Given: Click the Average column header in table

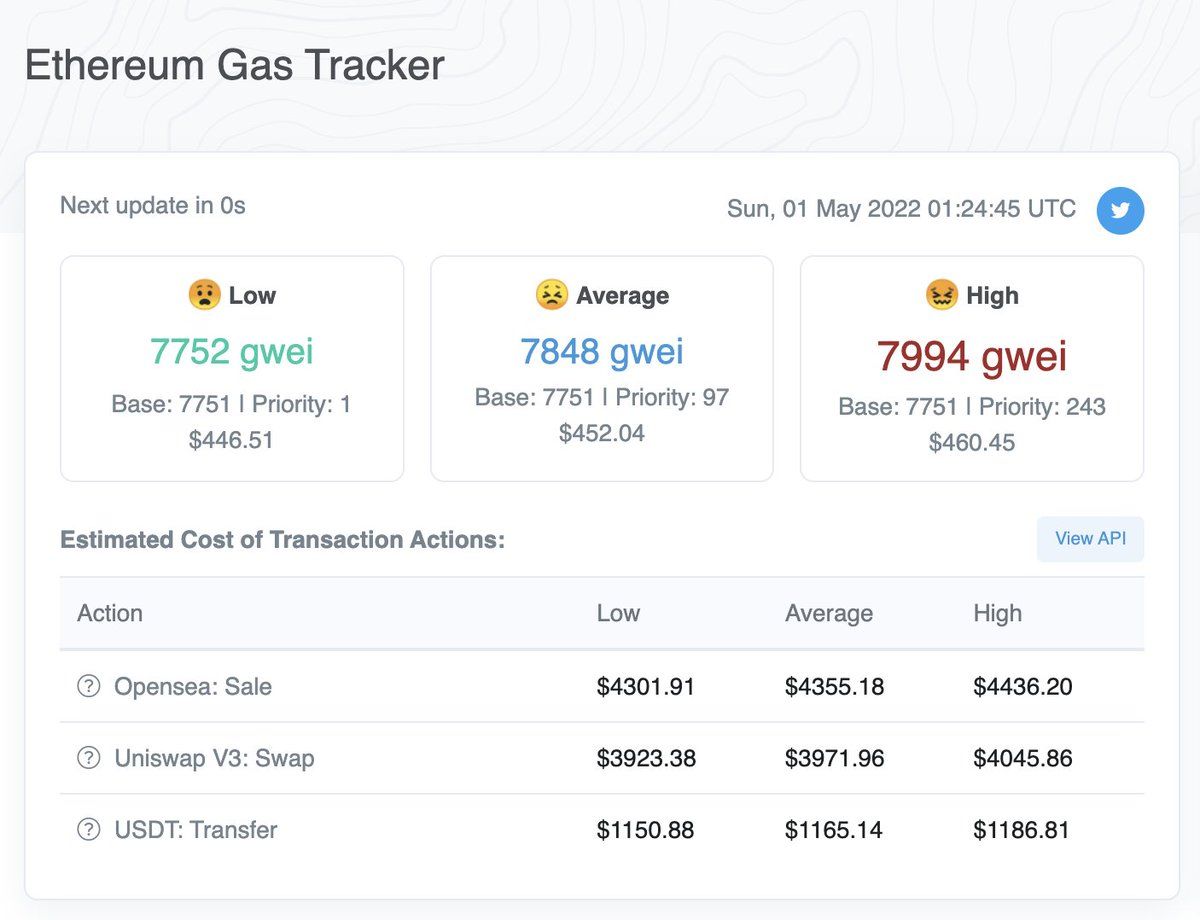Looking at the screenshot, I should pos(829,613).
